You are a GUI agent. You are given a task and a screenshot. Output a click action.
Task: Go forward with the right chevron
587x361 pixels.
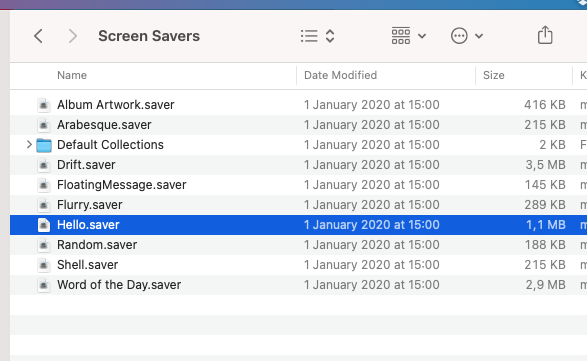pyautogui.click(x=73, y=36)
